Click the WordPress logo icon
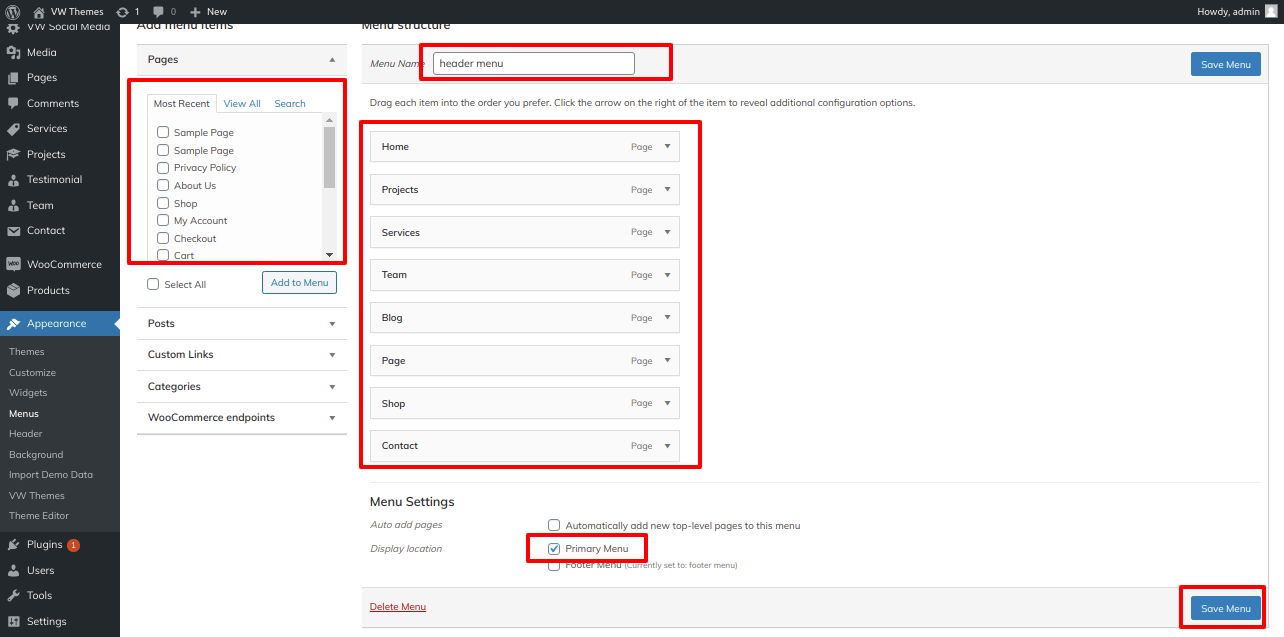The height and width of the screenshot is (637, 1284). tap(13, 11)
